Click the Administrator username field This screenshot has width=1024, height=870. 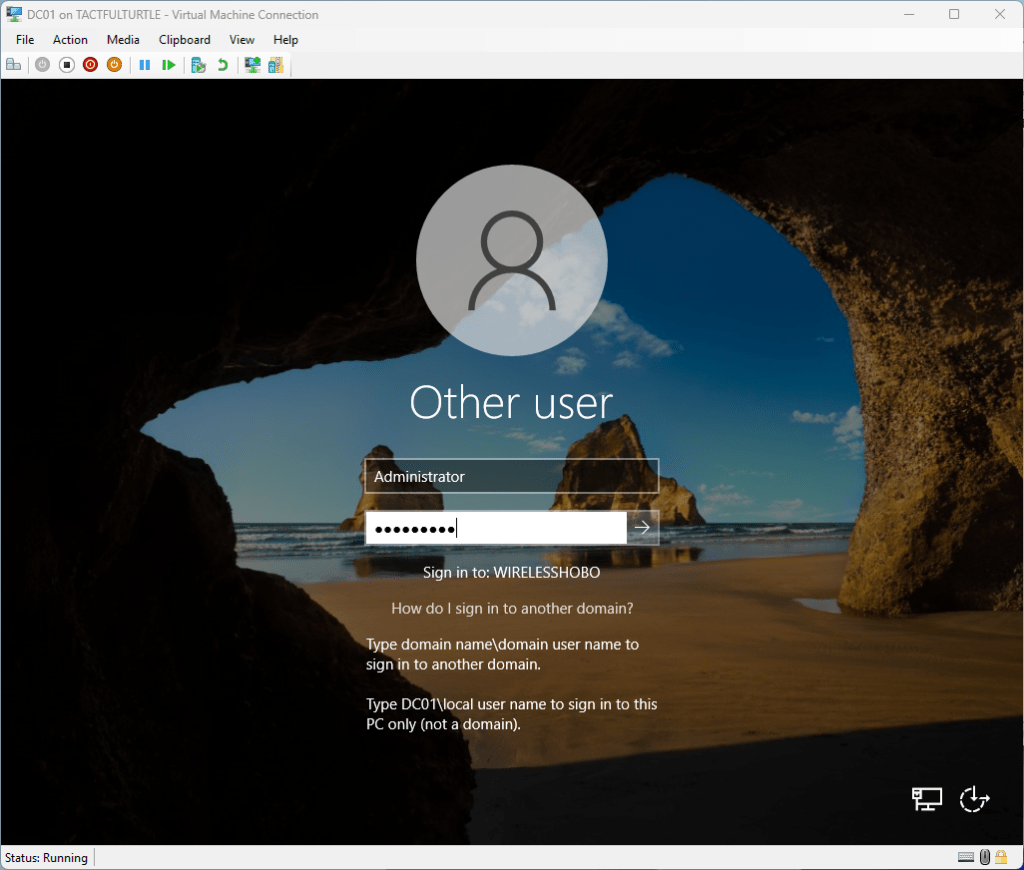[x=511, y=477]
